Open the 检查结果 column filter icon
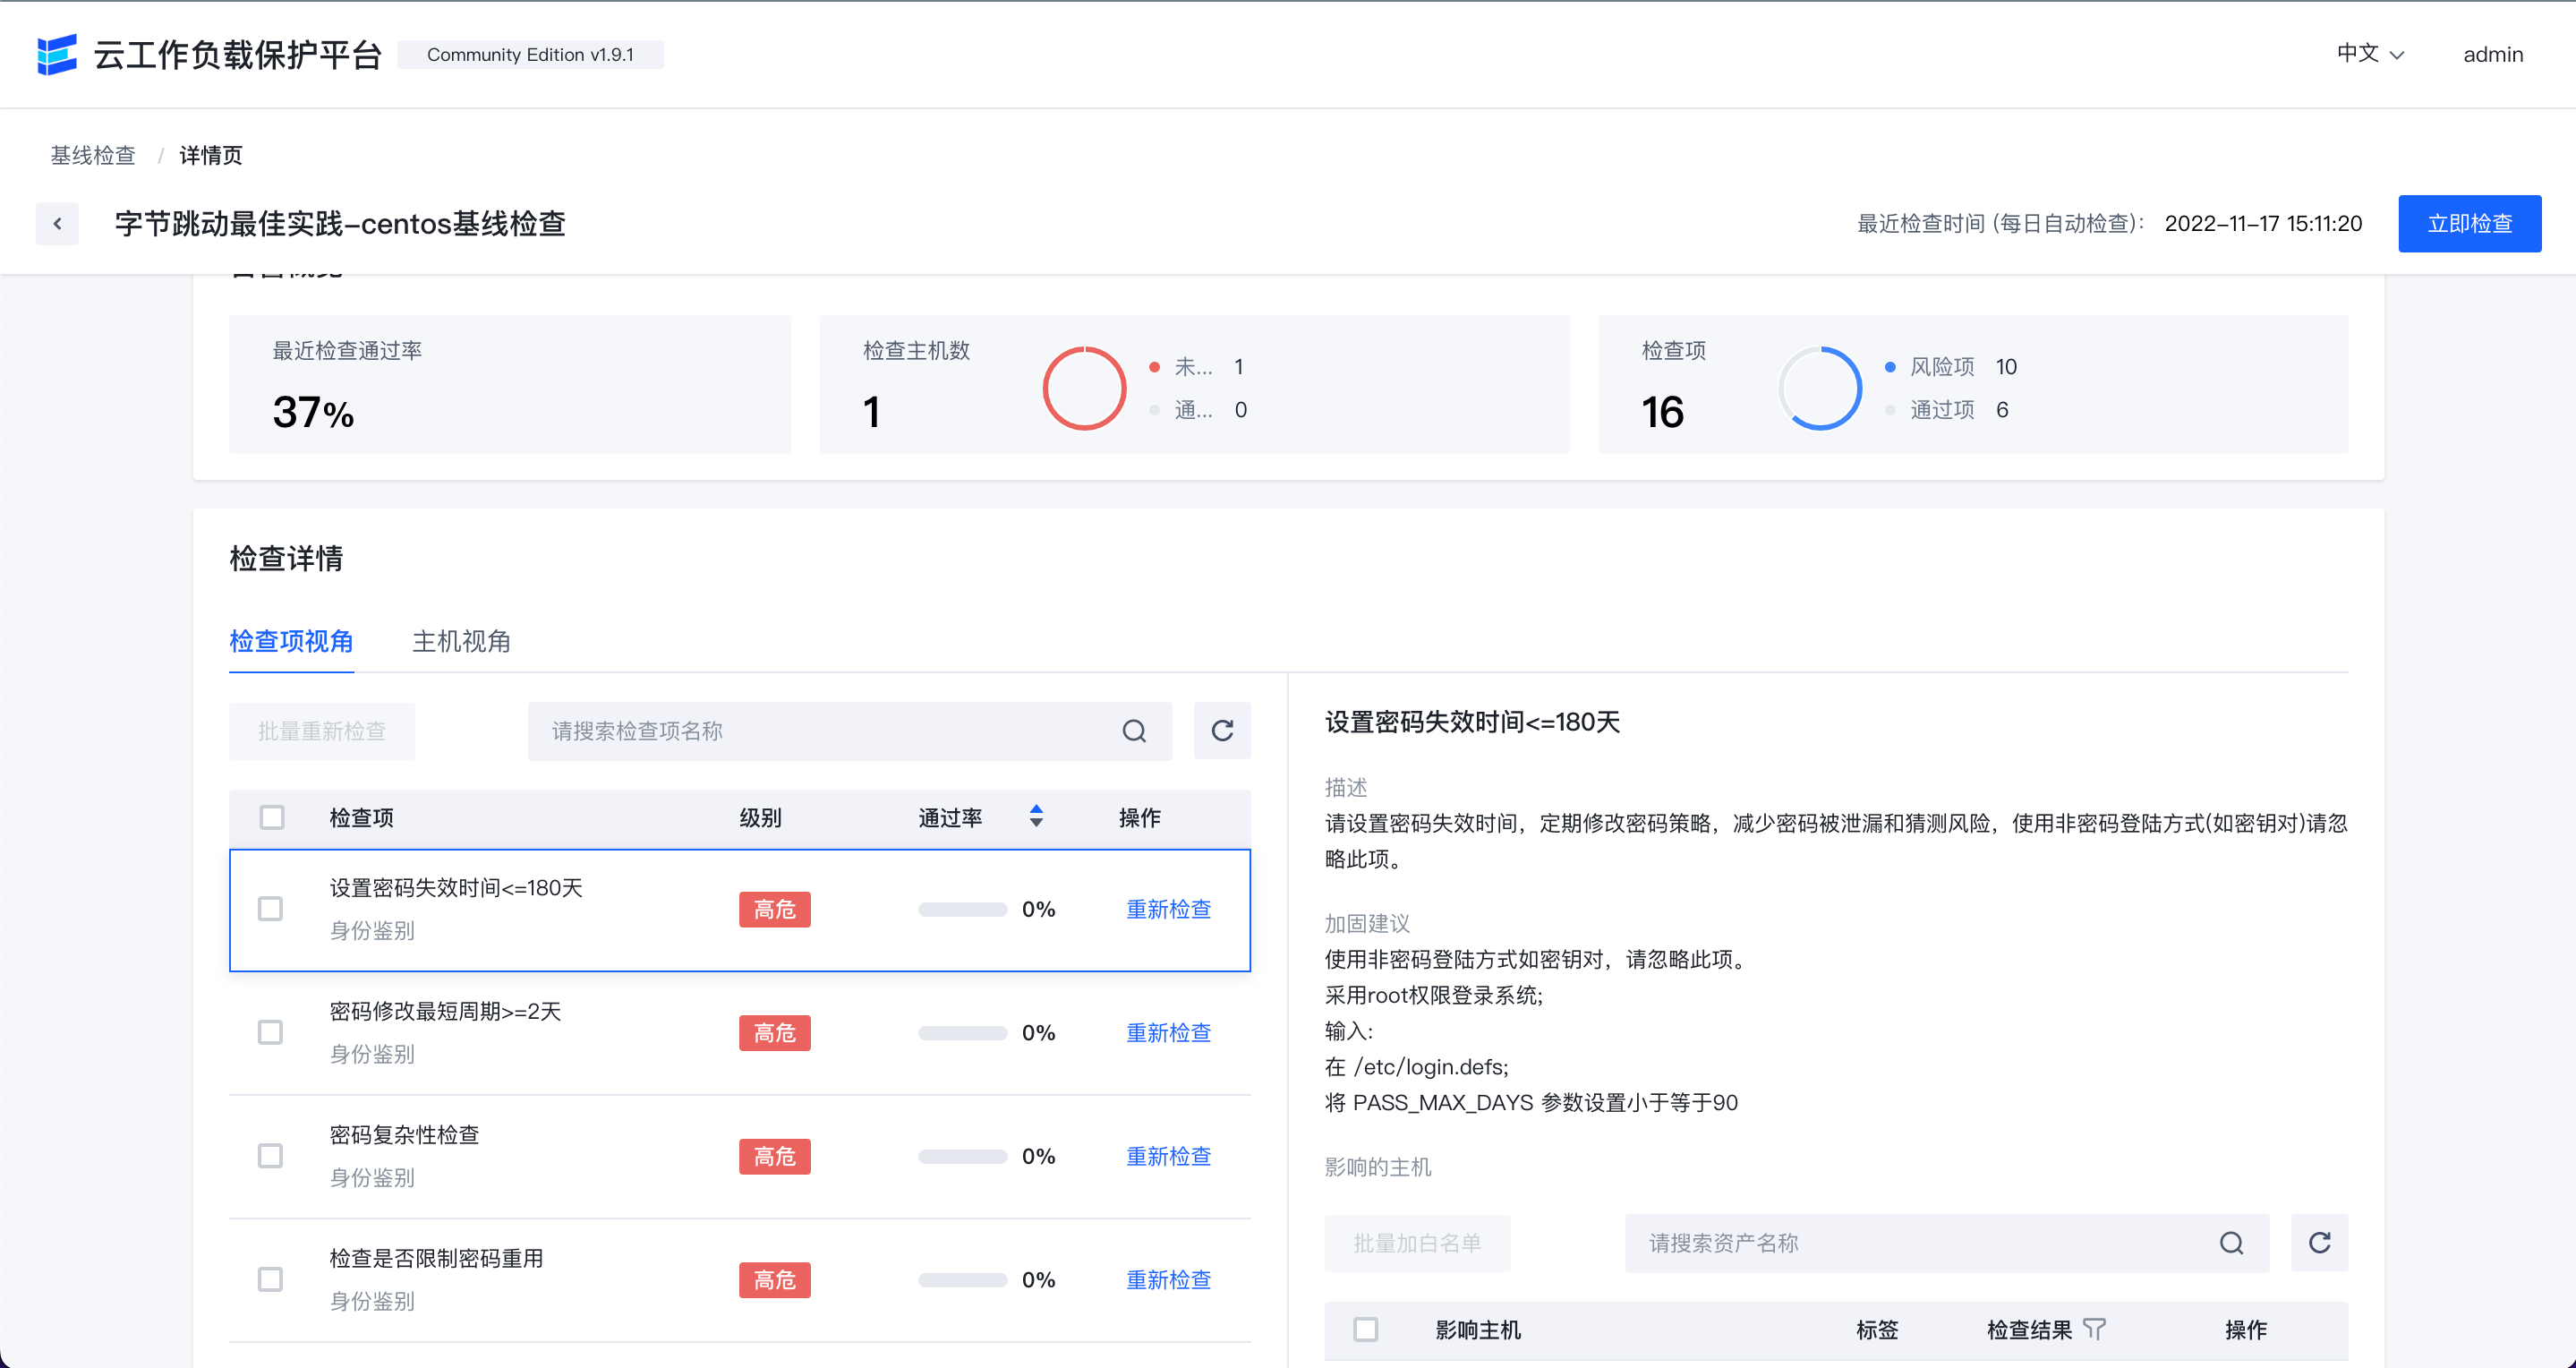Image resolution: width=2576 pixels, height=1368 pixels. pos(2094,1329)
